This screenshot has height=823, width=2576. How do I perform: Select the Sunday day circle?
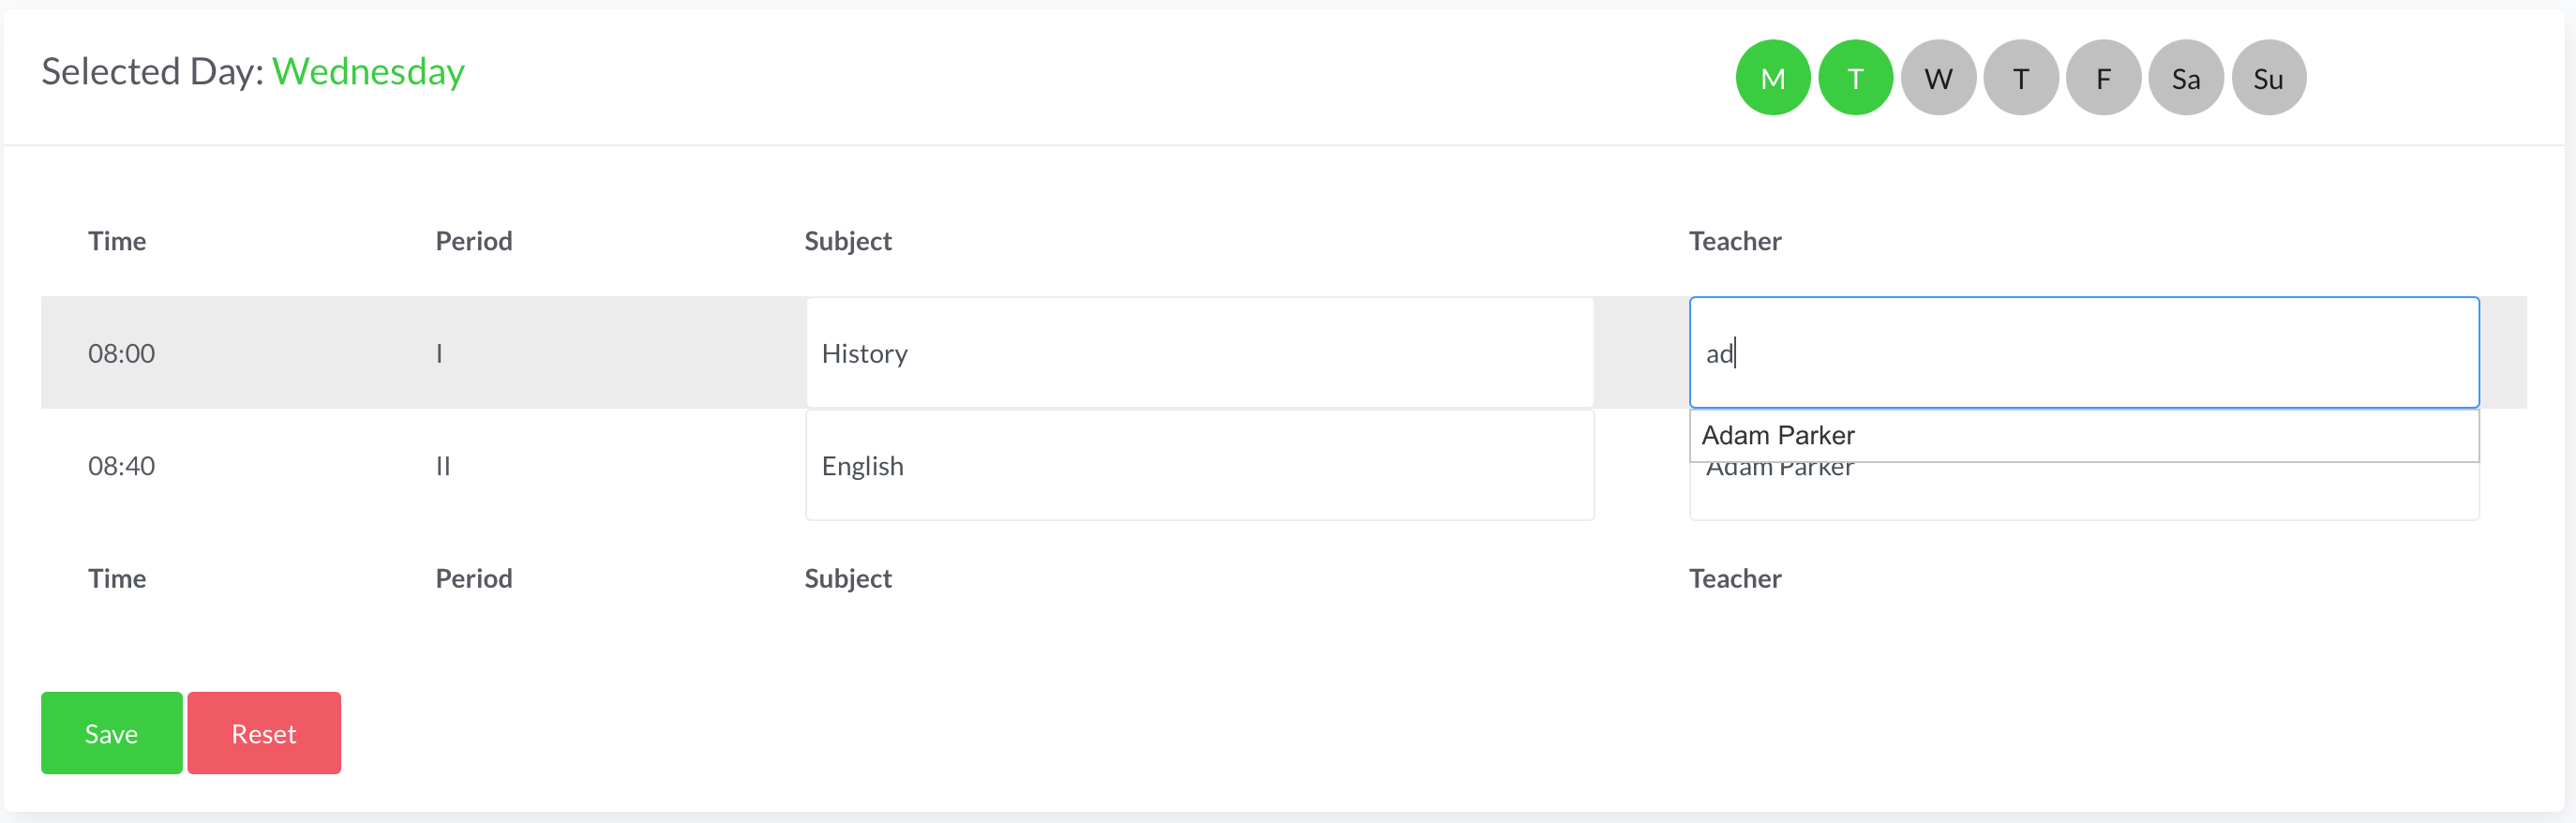(x=2268, y=78)
